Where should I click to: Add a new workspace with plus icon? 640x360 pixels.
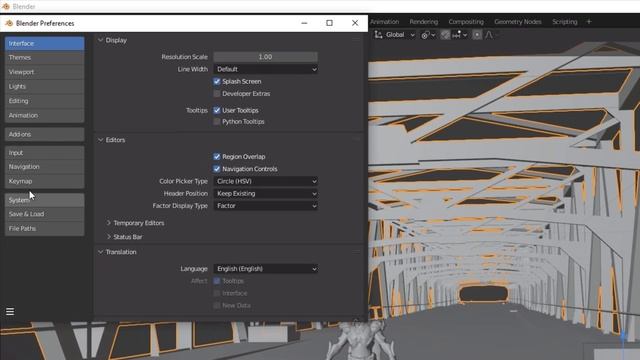pos(589,22)
